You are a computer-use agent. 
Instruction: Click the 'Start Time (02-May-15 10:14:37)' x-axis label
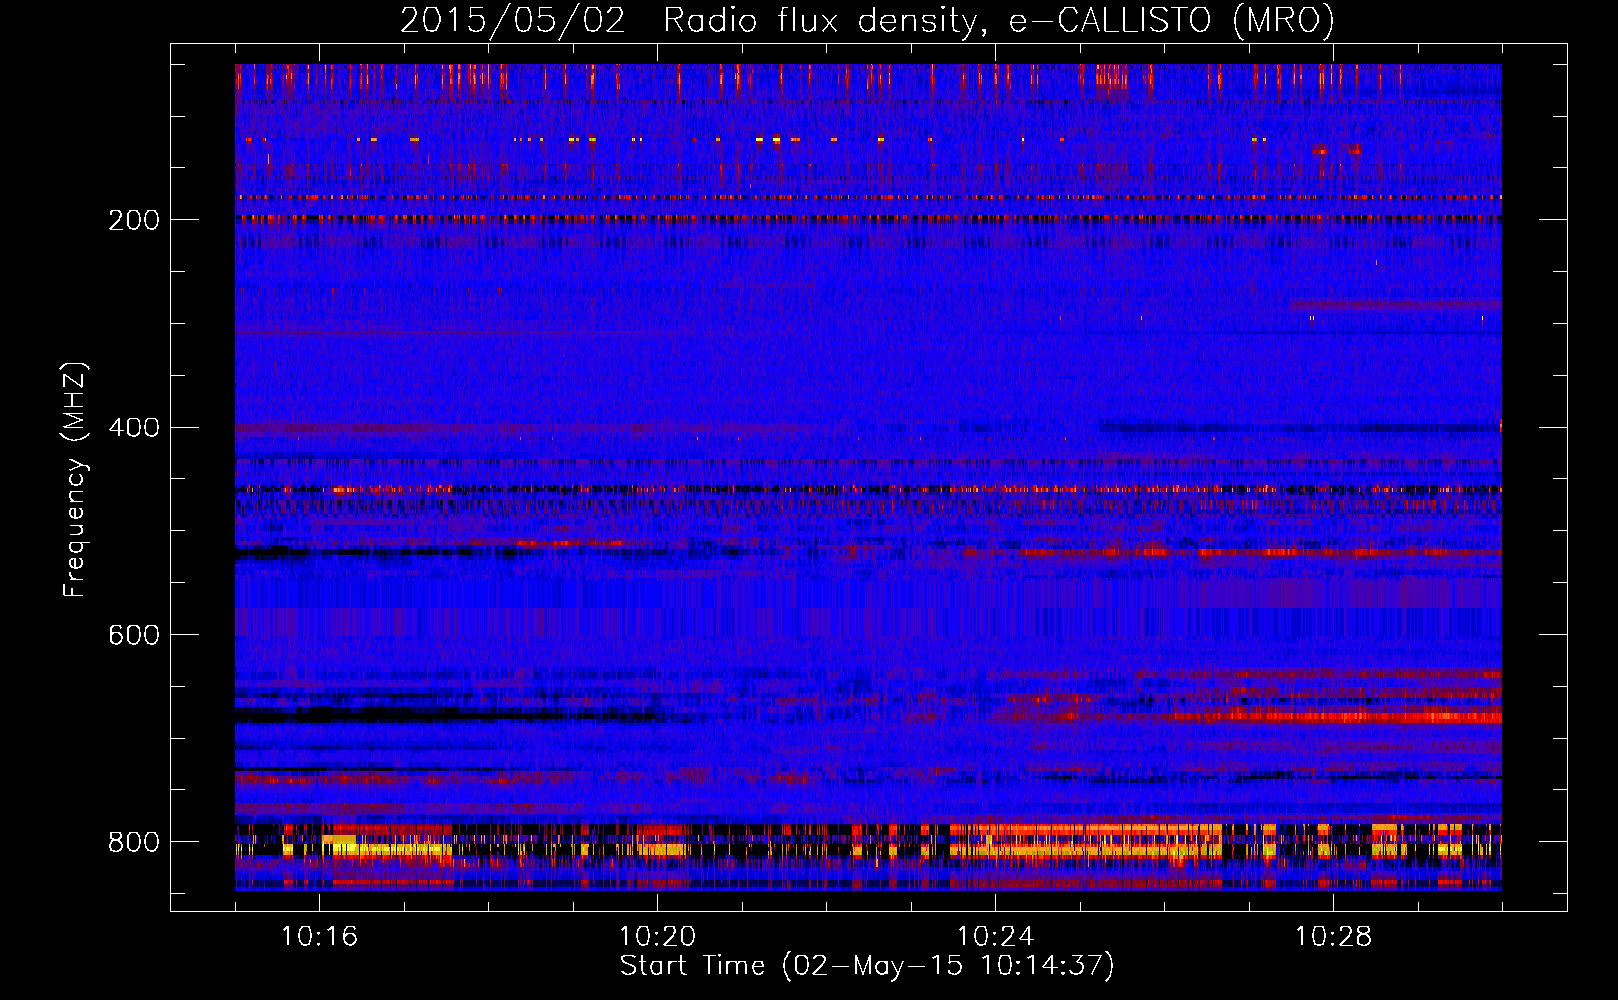(x=867, y=966)
